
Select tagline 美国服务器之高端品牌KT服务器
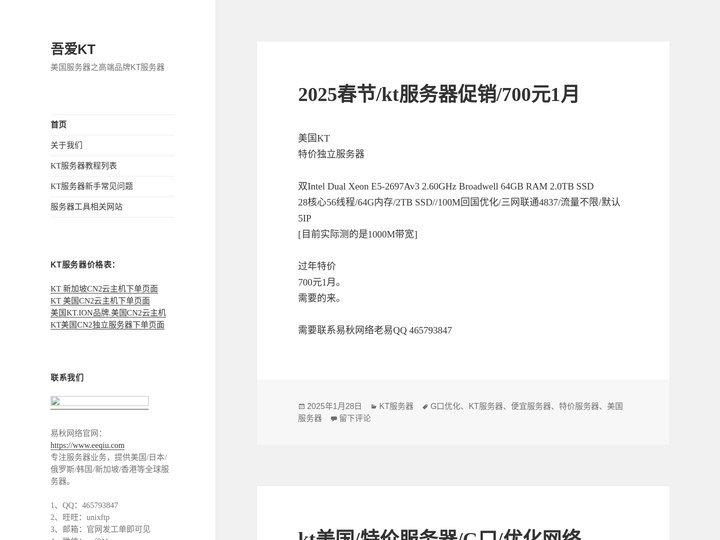(107, 67)
